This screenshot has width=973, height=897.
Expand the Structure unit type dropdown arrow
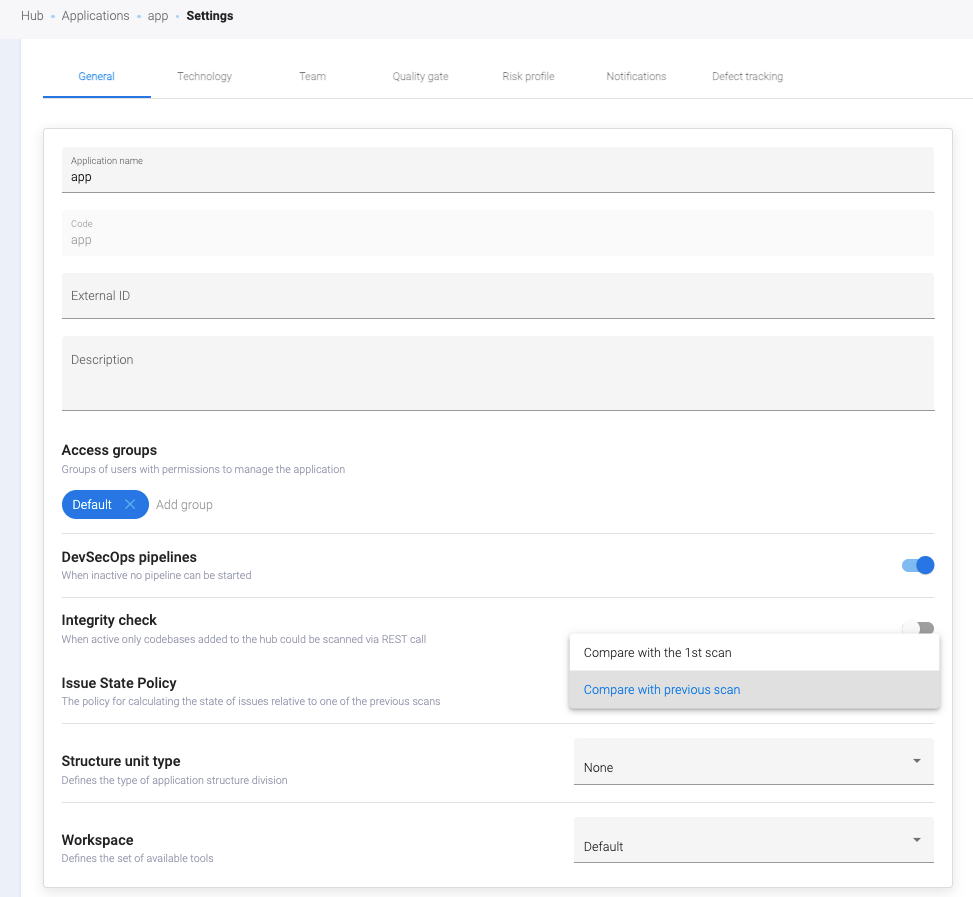click(916, 761)
